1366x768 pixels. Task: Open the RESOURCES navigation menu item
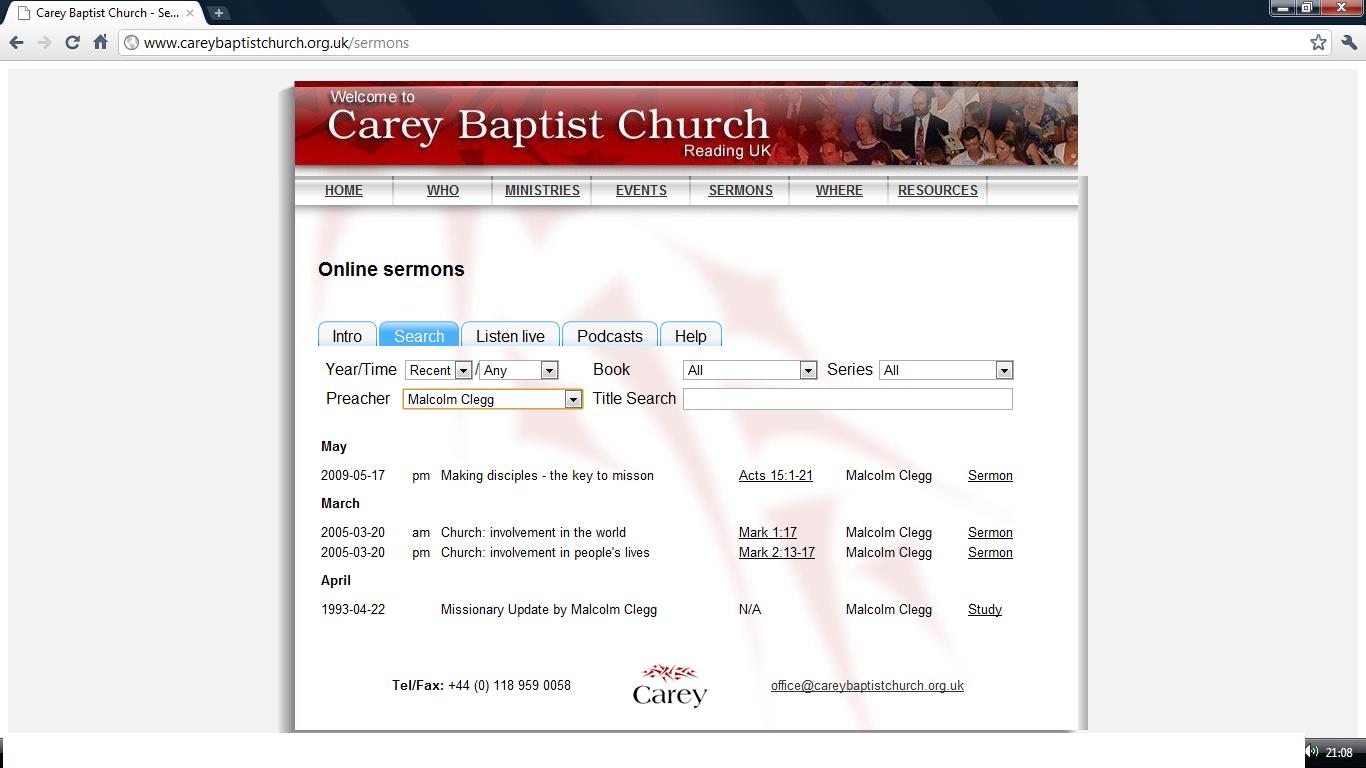click(938, 190)
